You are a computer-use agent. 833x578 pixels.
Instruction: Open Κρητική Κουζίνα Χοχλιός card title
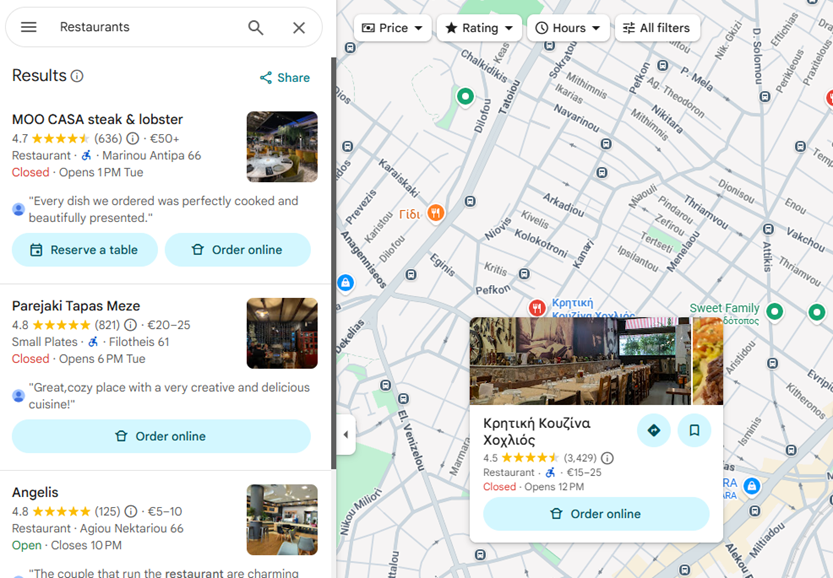pyautogui.click(x=537, y=431)
